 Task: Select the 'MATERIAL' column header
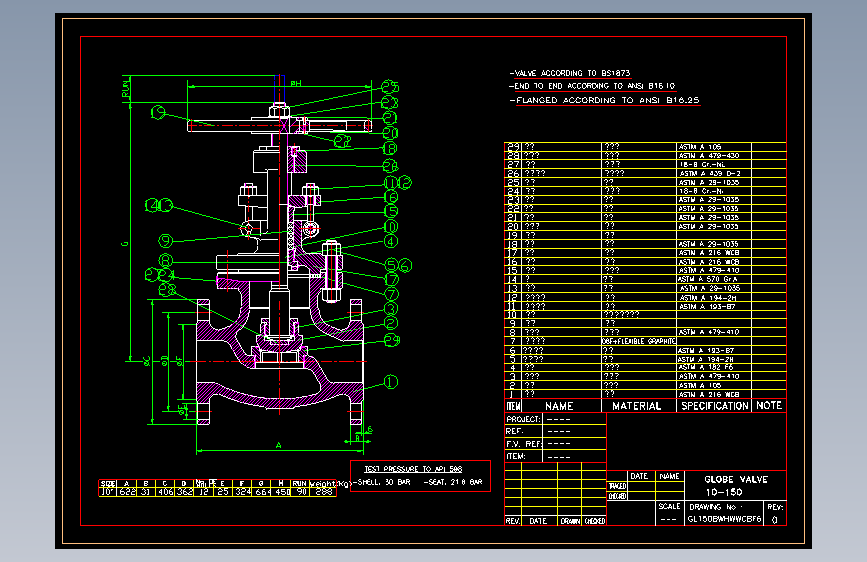(636, 406)
